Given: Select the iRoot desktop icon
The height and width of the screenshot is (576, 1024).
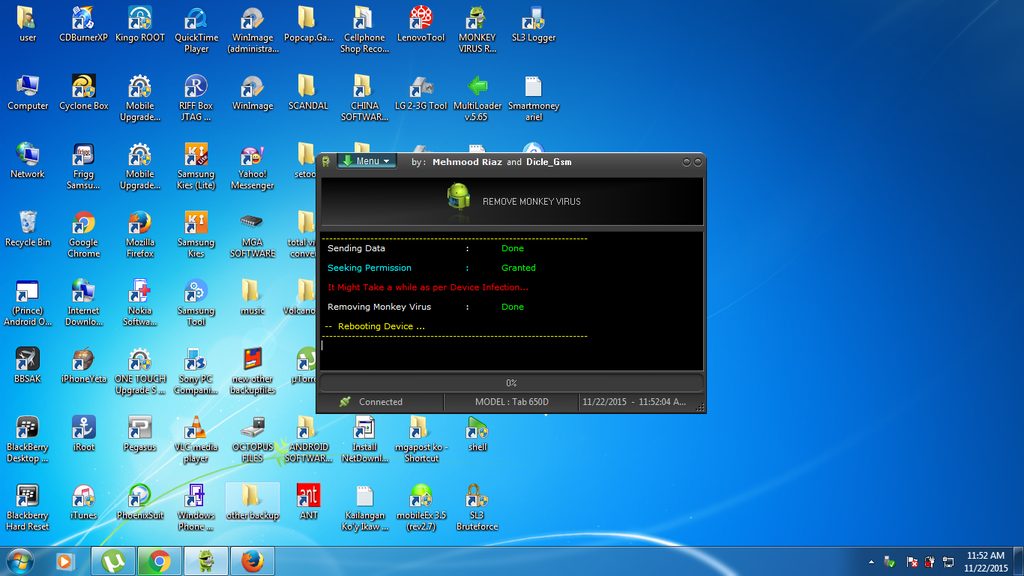Looking at the screenshot, I should coord(84,434).
